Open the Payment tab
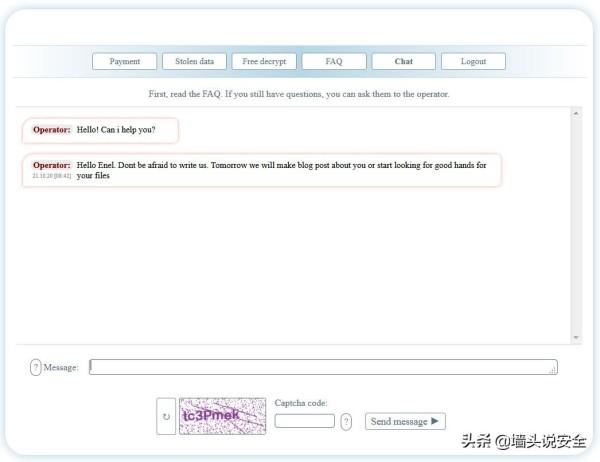The image size is (600, 462). (x=125, y=61)
